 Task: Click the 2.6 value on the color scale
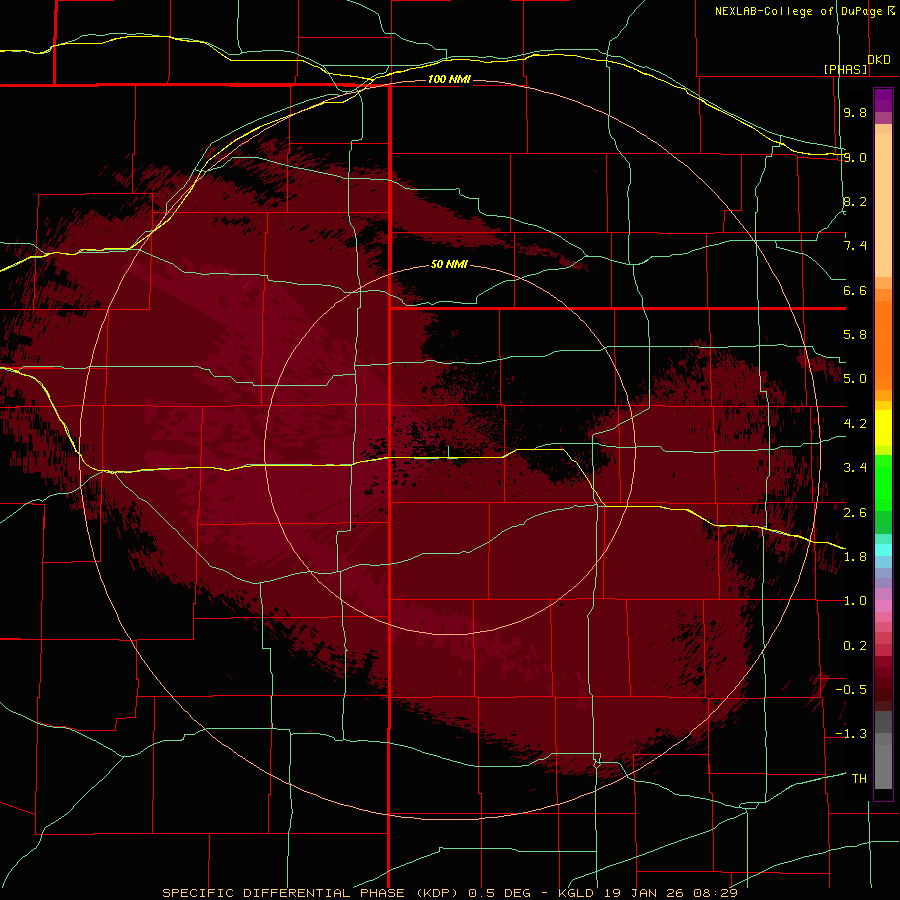coord(855,513)
